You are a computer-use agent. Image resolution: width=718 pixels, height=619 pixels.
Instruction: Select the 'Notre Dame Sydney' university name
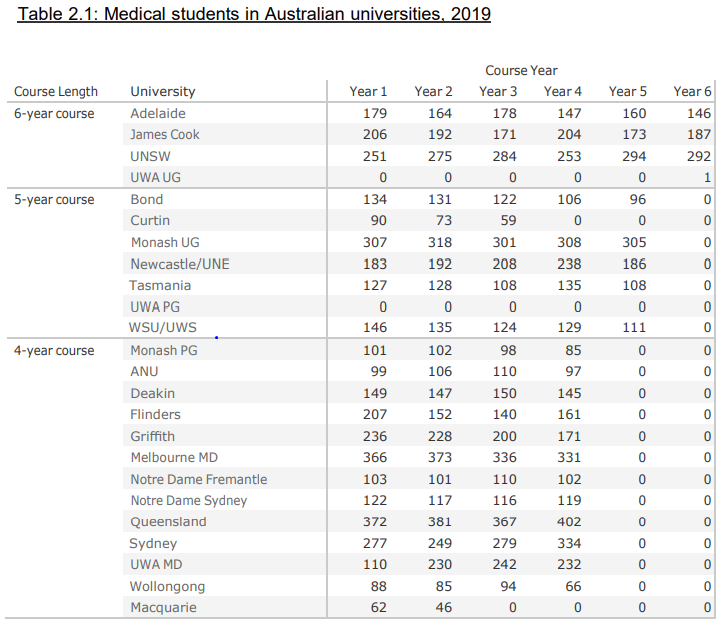(189, 501)
